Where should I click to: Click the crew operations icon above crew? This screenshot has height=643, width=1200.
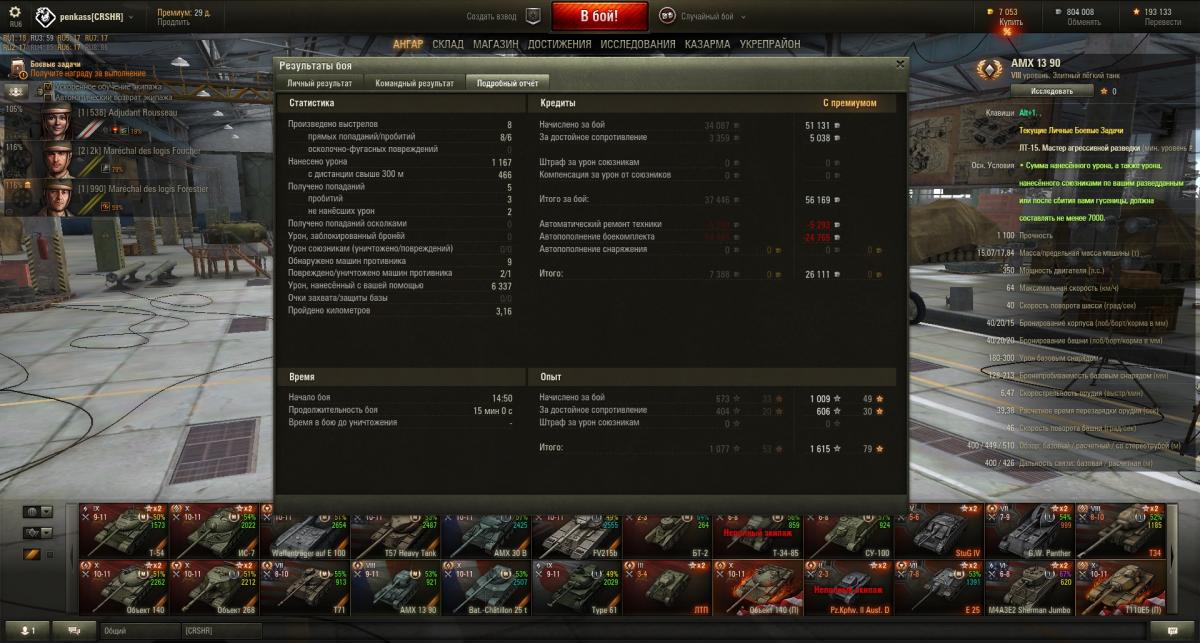[x=18, y=91]
